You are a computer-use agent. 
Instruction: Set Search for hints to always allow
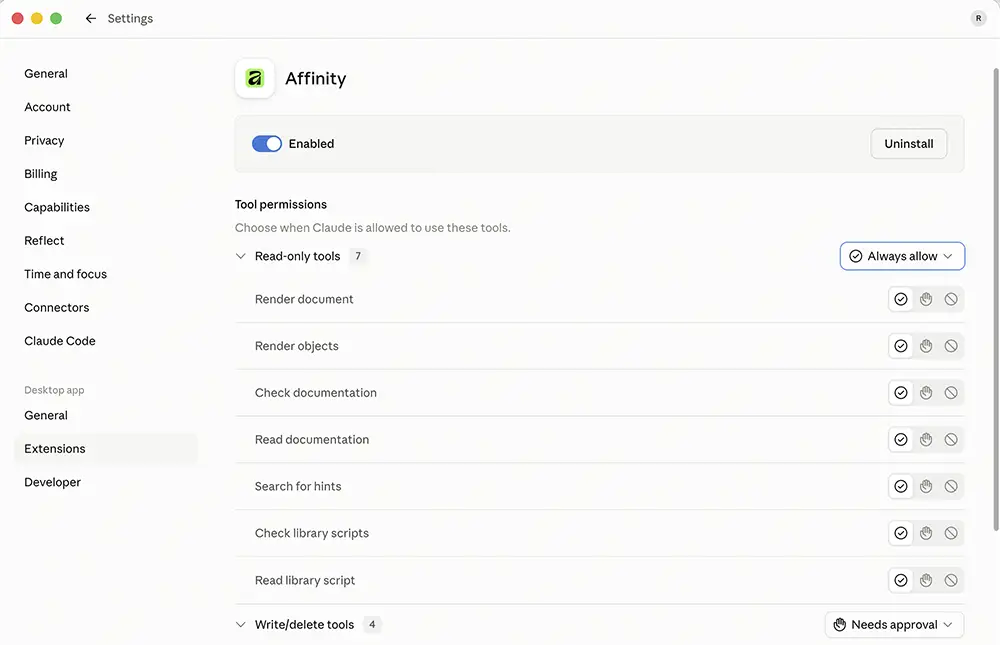coord(901,486)
